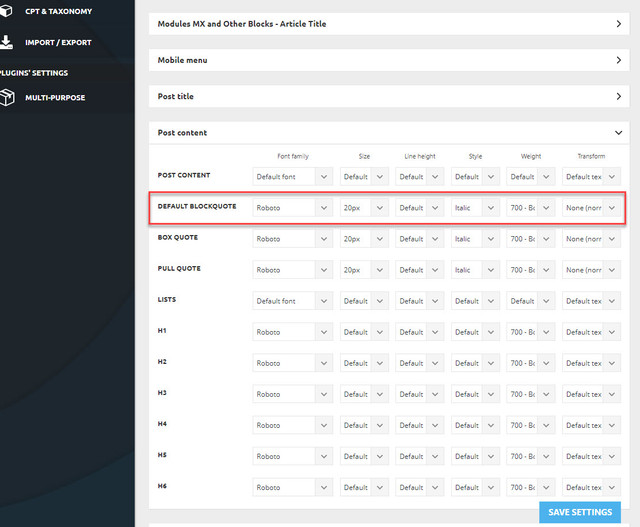Open Post Content transform dropdown

click(x=591, y=177)
